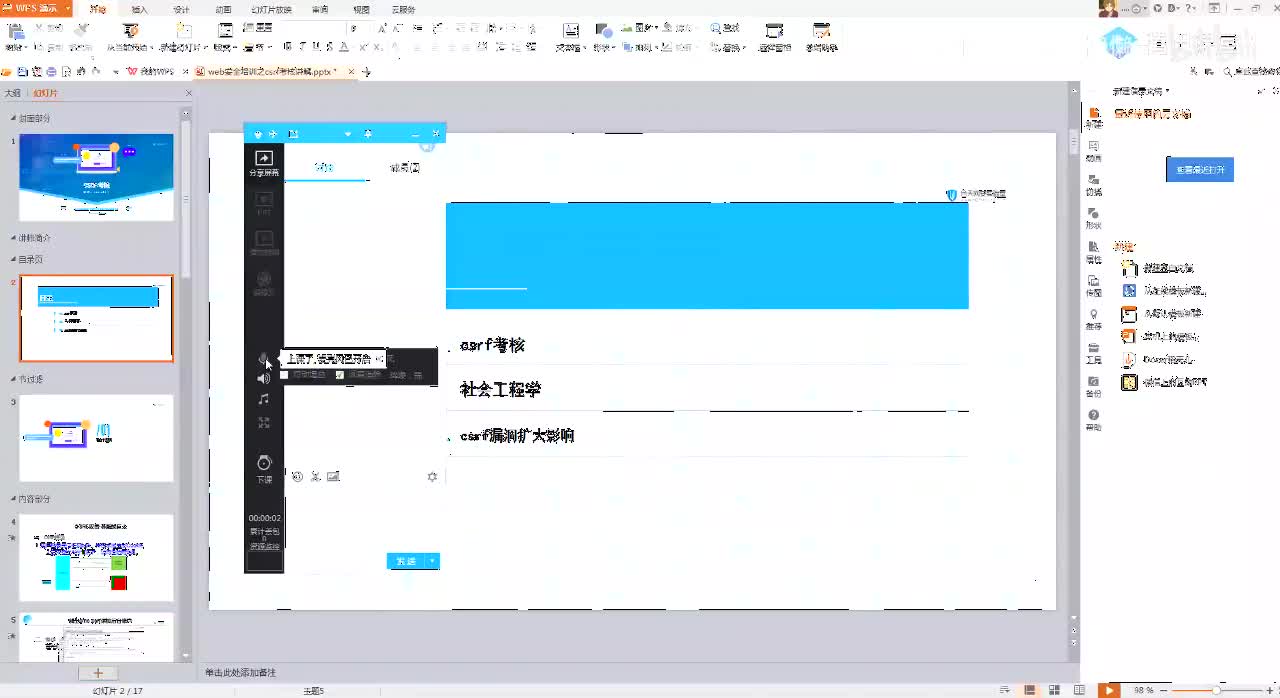Open the 视图 ribbon tab
This screenshot has height=698, width=1280.
[361, 9]
